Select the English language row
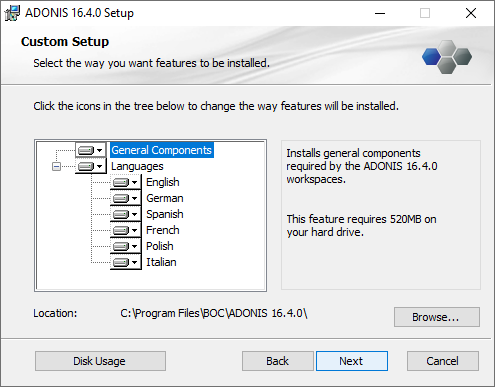Image resolution: width=495 pixels, height=387 pixels. tap(163, 182)
